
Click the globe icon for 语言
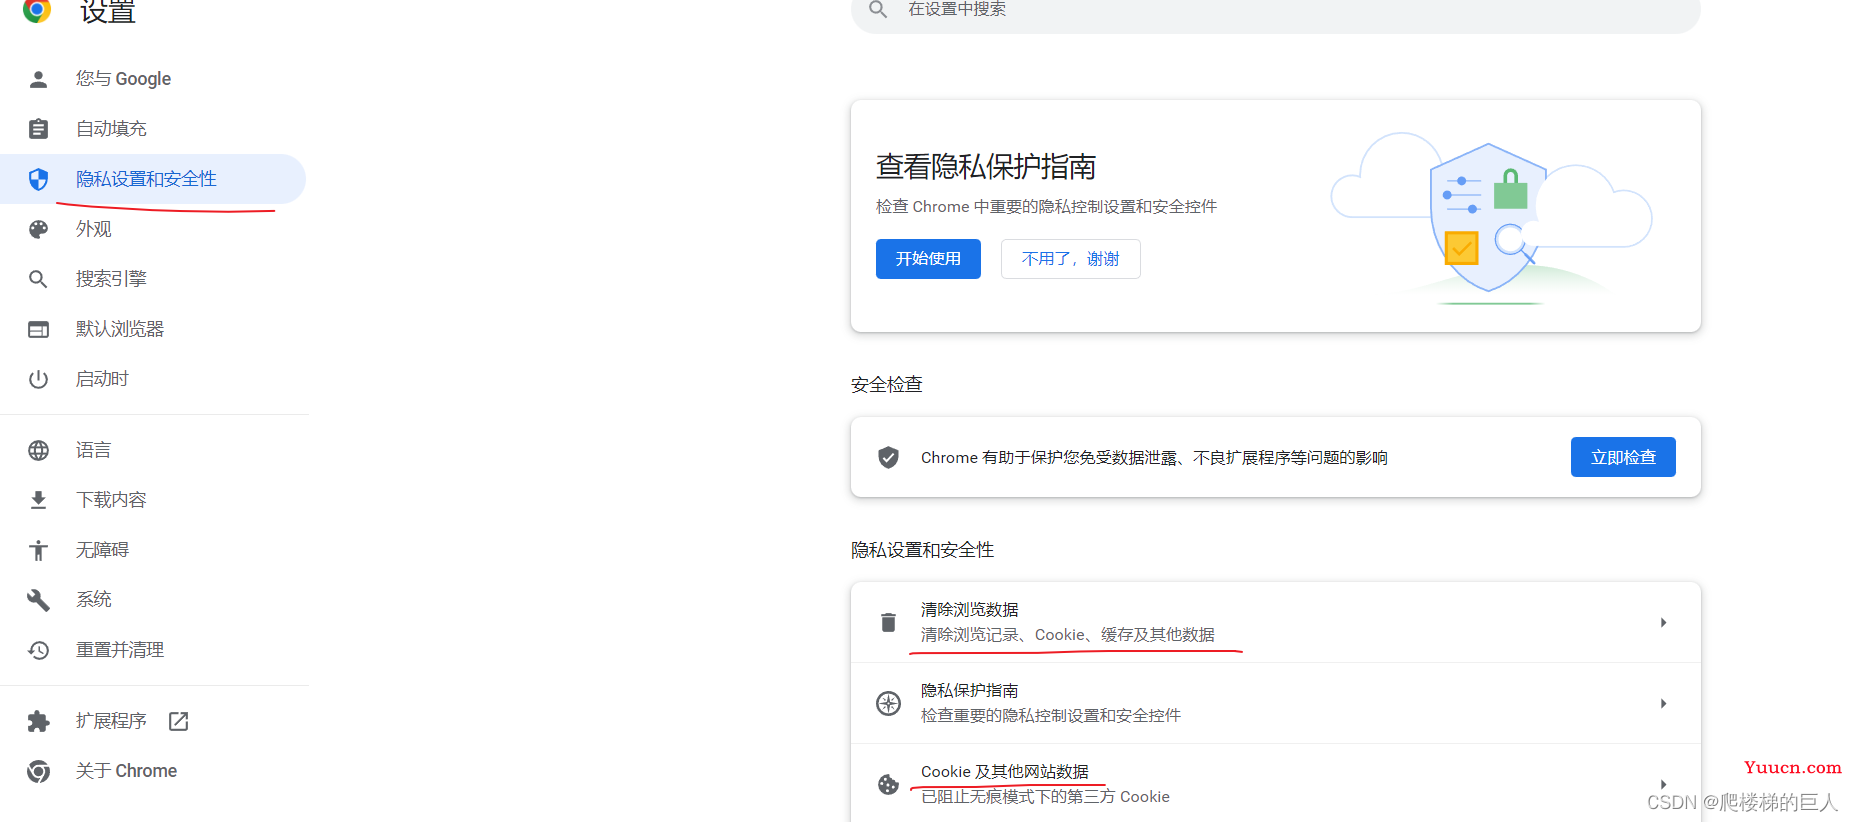(38, 450)
